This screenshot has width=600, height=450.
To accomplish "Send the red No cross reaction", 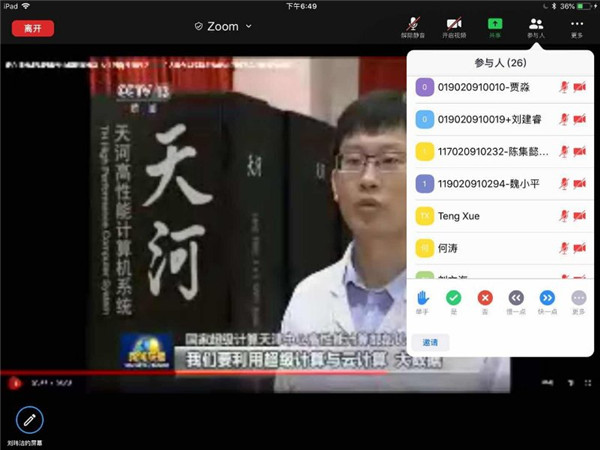I will (x=485, y=298).
